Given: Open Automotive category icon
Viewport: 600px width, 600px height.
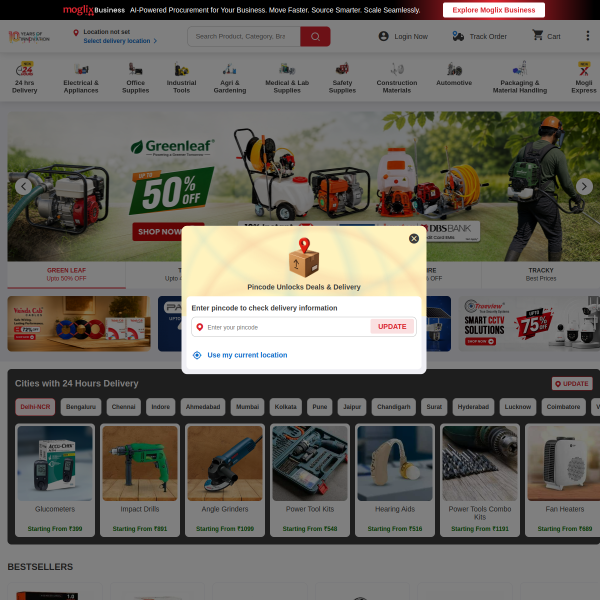Looking at the screenshot, I should [x=454, y=69].
